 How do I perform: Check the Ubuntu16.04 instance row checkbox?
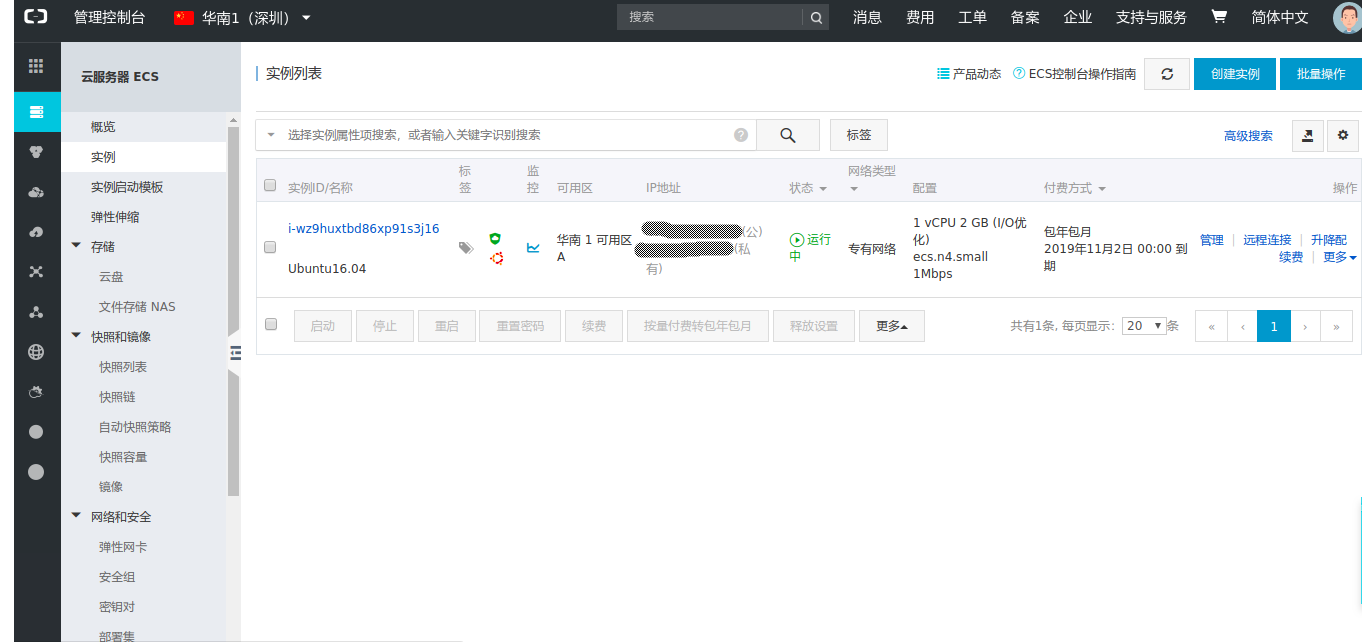pos(270,247)
